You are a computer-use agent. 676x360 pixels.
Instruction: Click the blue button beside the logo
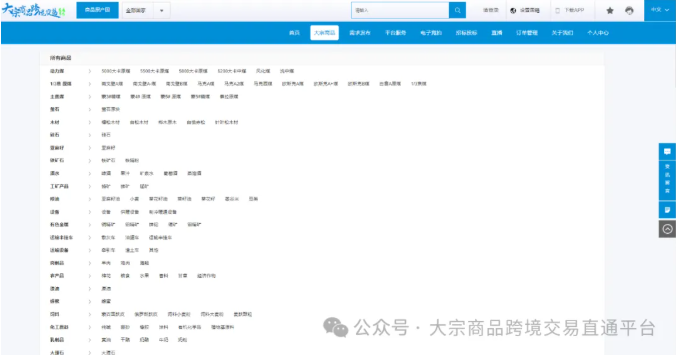click(x=97, y=10)
